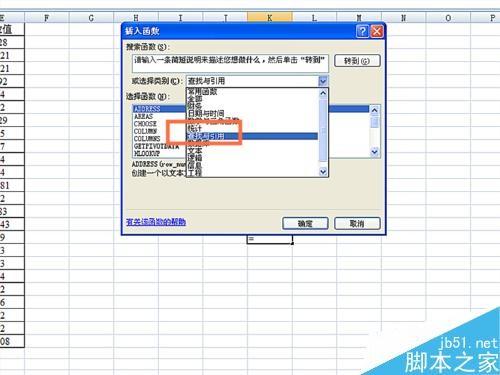The height and width of the screenshot is (375, 500).
Task: Click function list scrollbar thumb
Action: pyautogui.click(x=374, y=121)
